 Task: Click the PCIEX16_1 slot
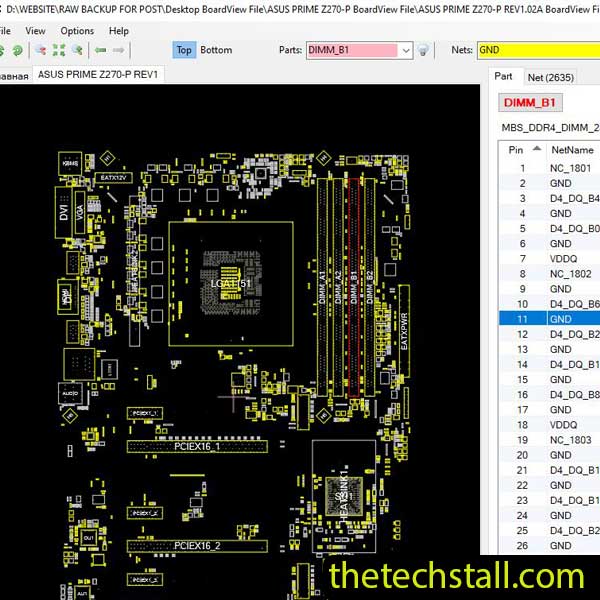tap(197, 447)
